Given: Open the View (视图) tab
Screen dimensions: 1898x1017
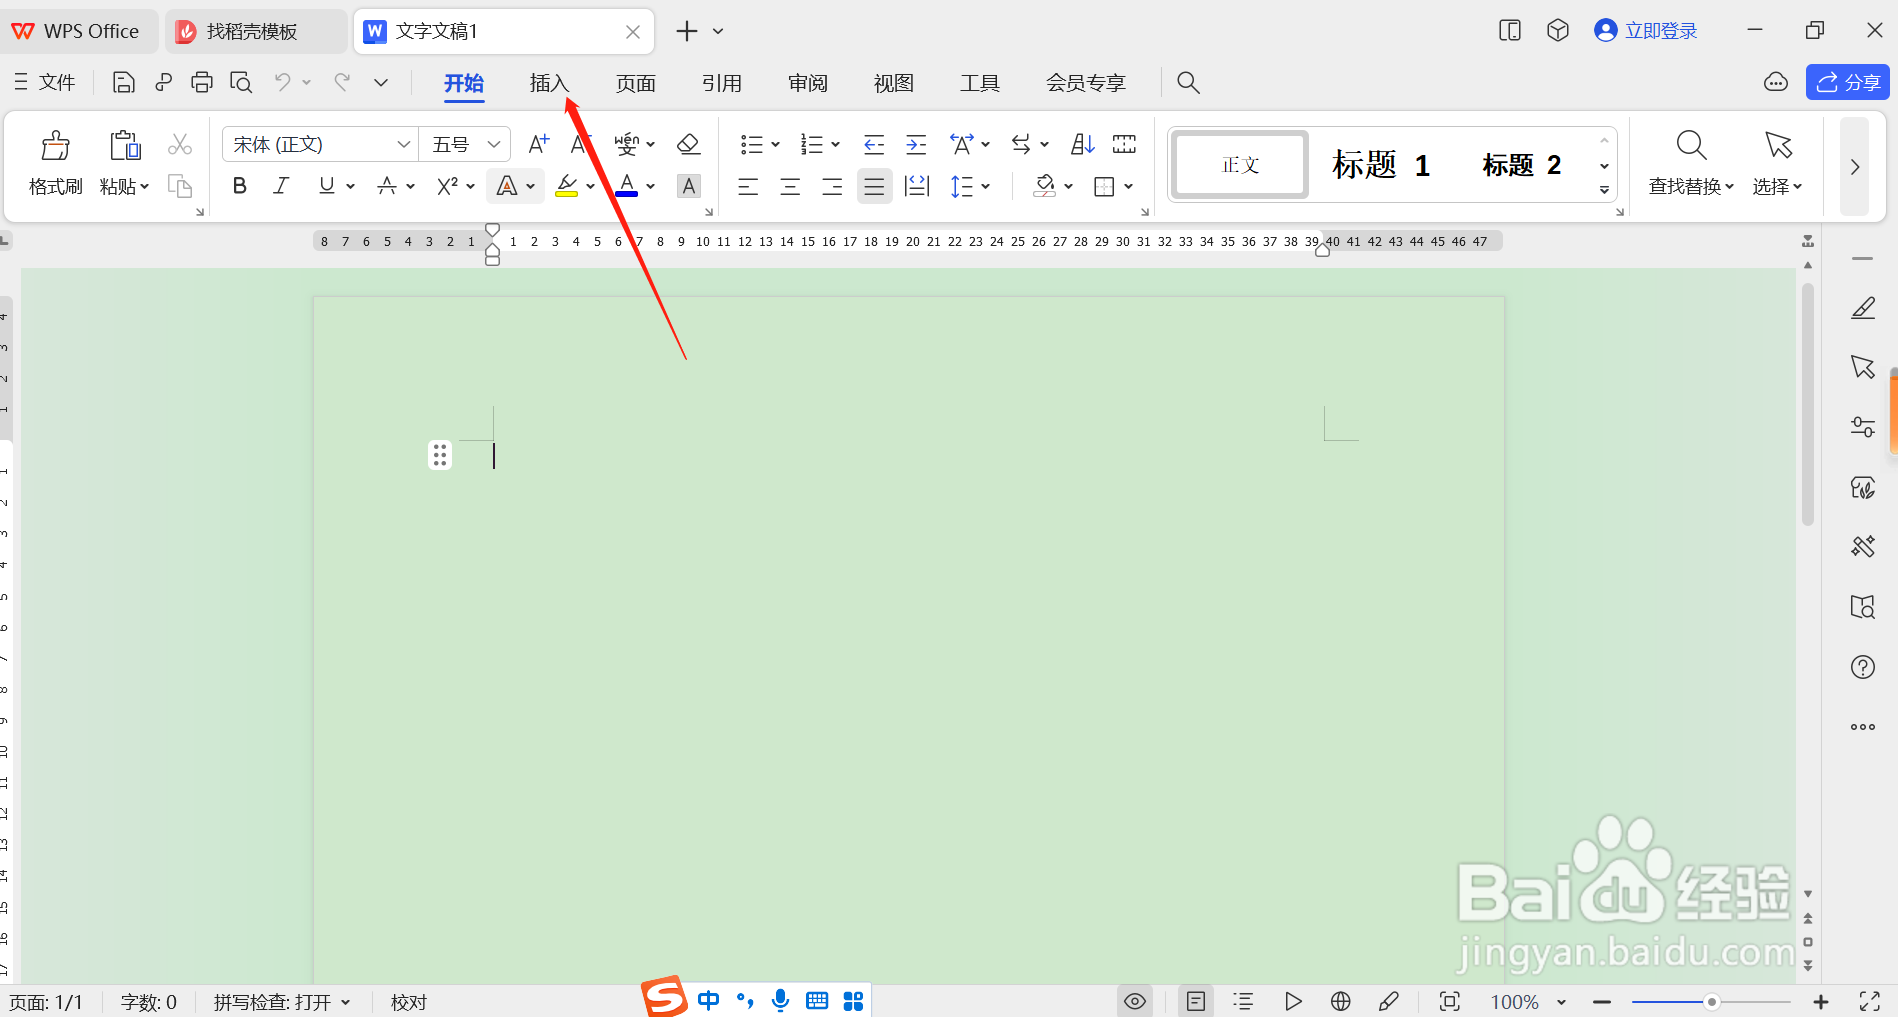Looking at the screenshot, I should pos(893,83).
